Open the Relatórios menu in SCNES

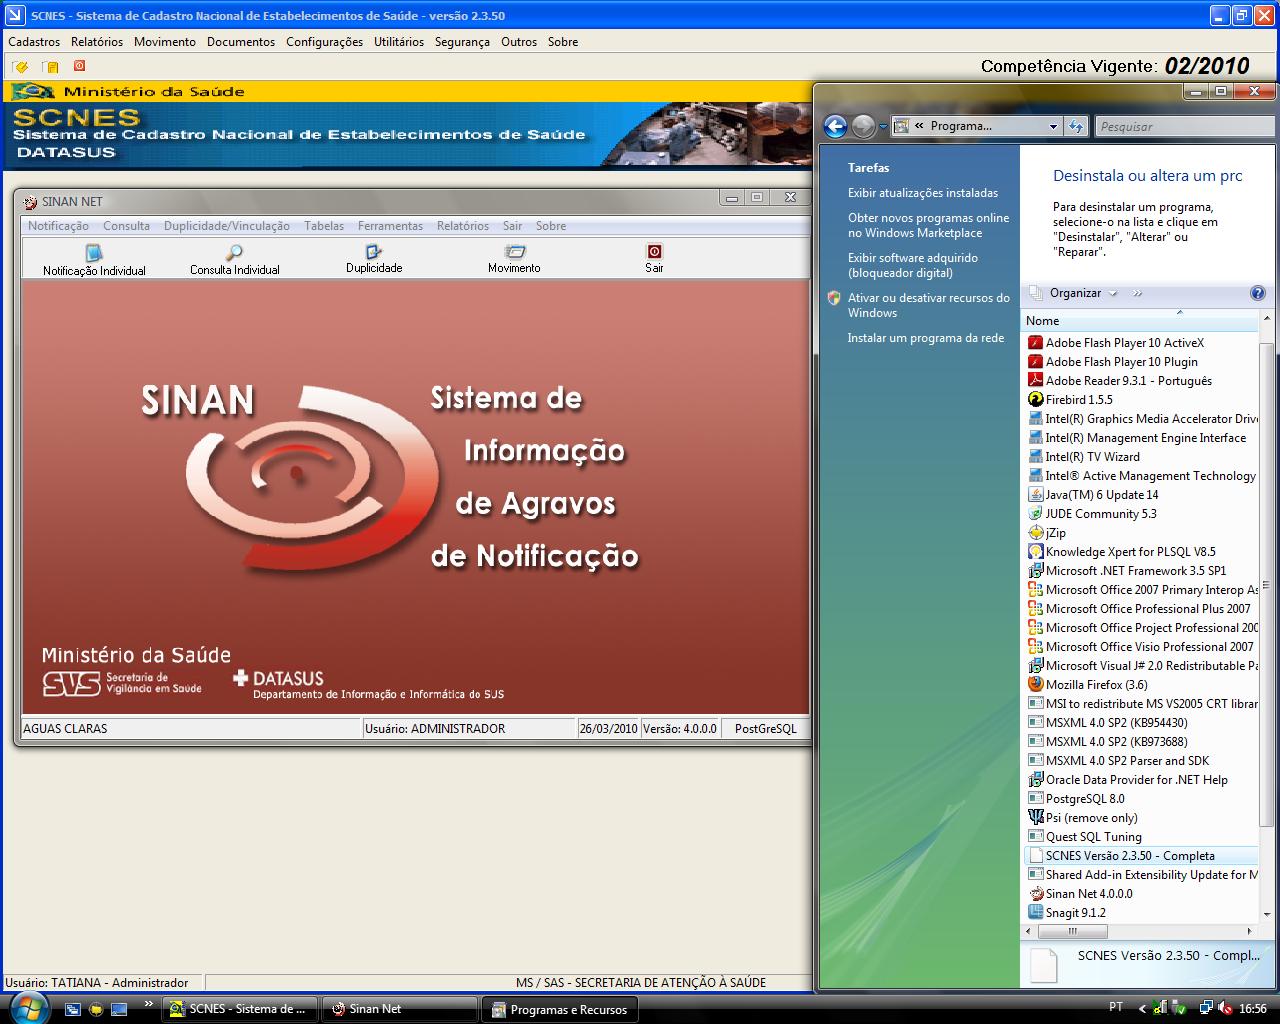click(97, 42)
